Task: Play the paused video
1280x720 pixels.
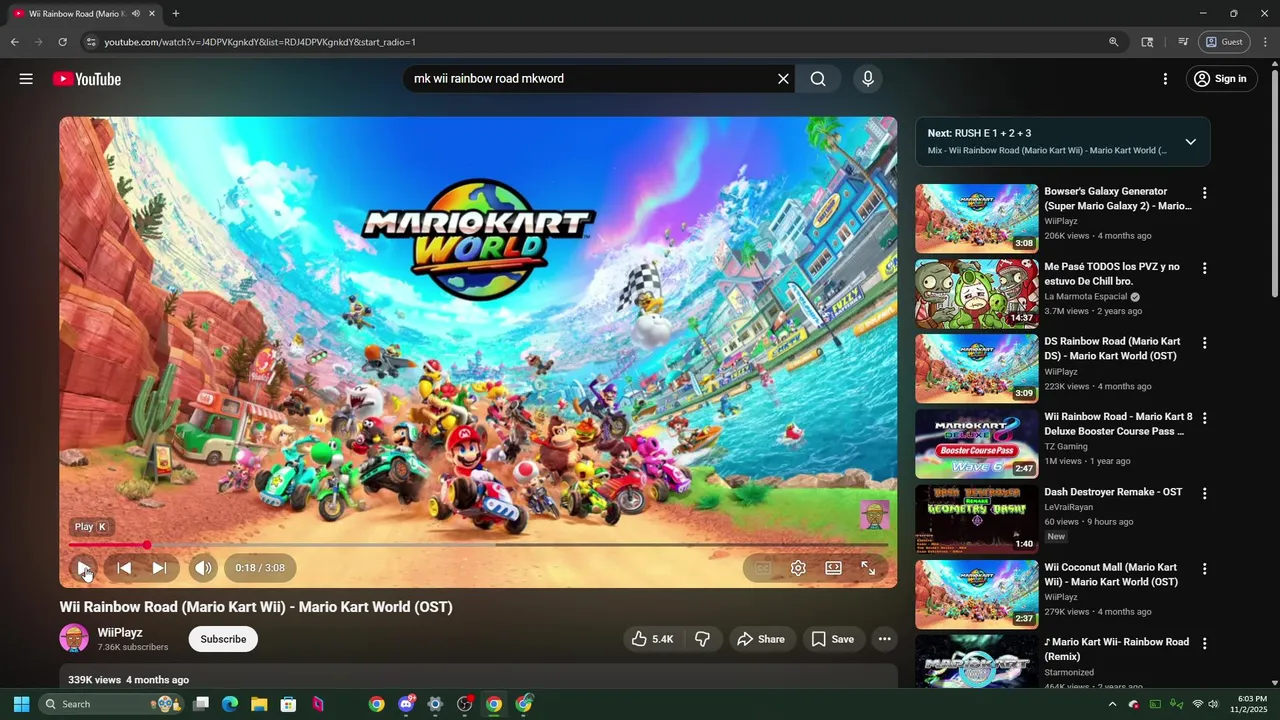Action: point(84,568)
